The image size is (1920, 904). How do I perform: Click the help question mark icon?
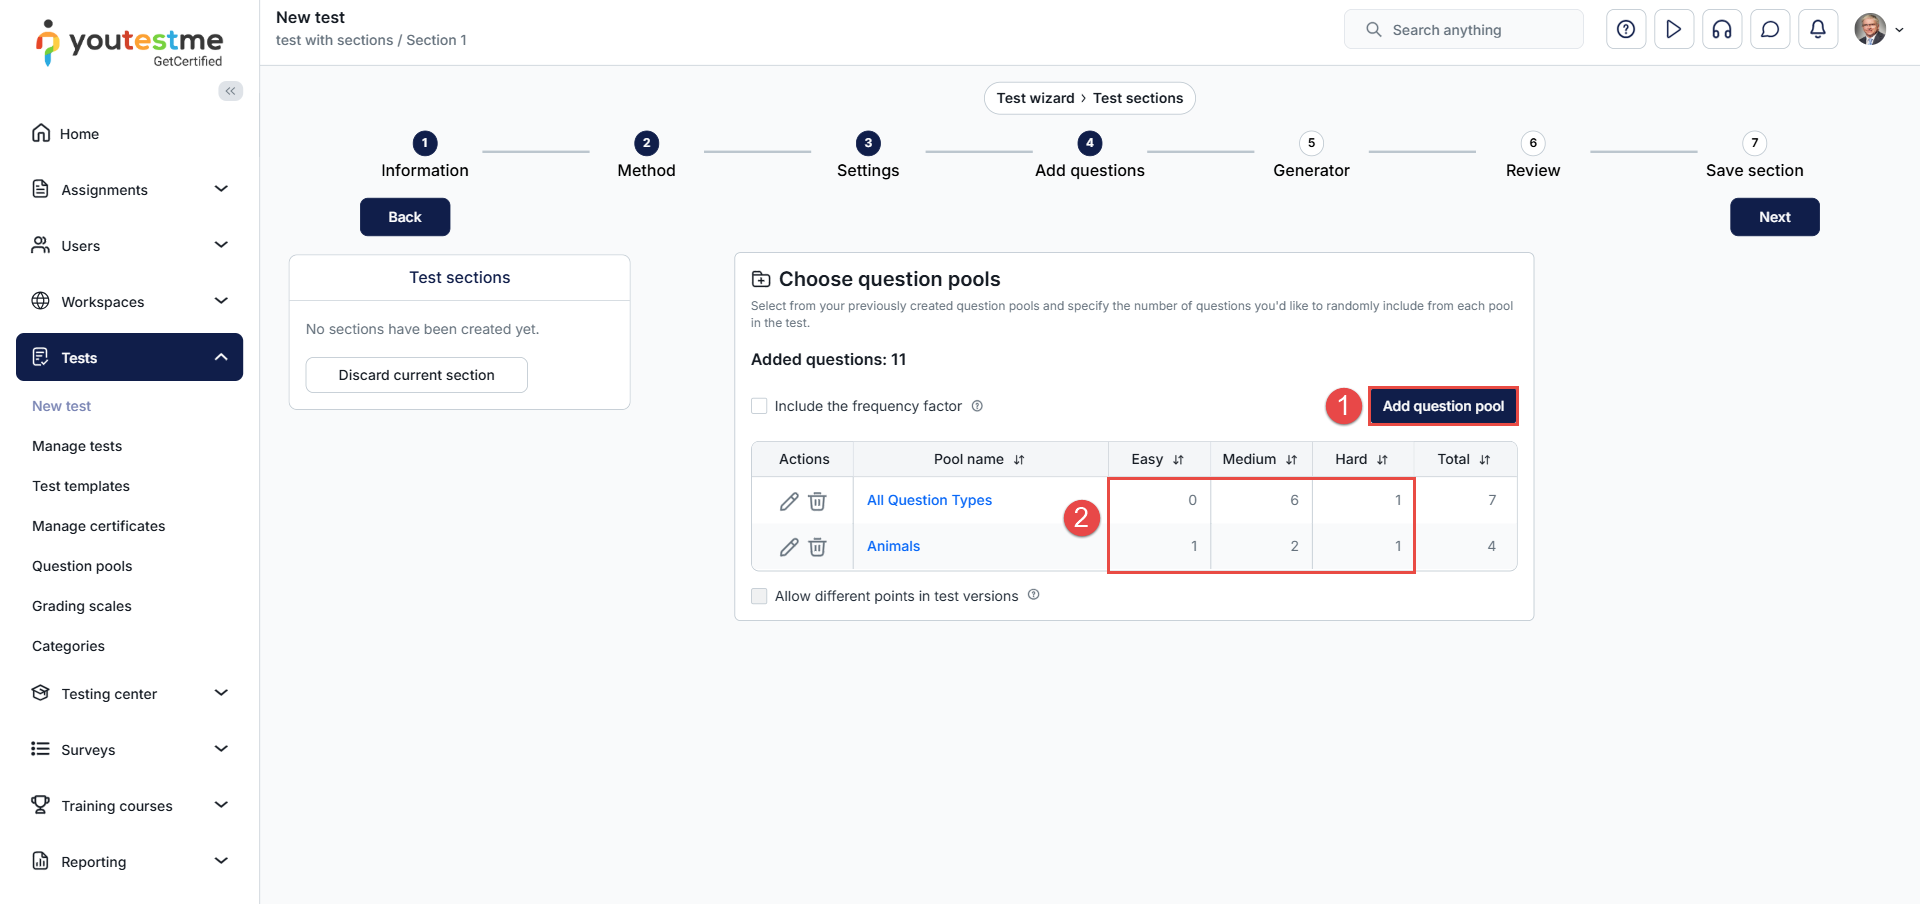pyautogui.click(x=1625, y=30)
